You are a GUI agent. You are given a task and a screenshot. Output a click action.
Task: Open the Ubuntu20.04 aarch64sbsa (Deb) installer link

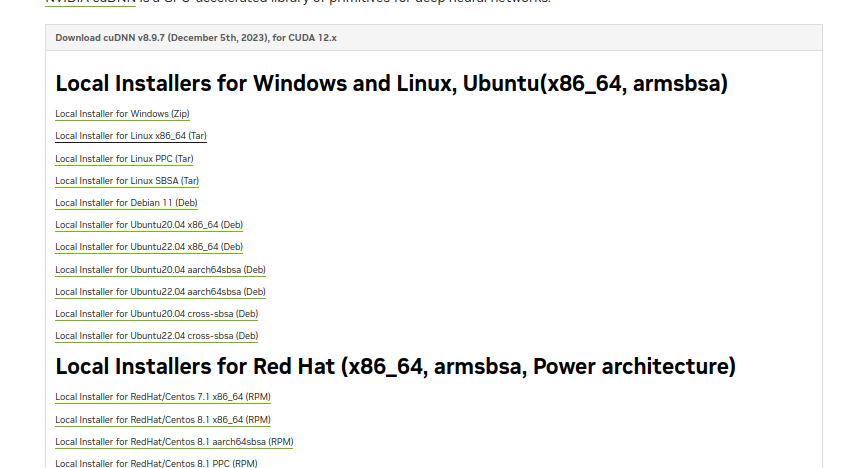(160, 270)
